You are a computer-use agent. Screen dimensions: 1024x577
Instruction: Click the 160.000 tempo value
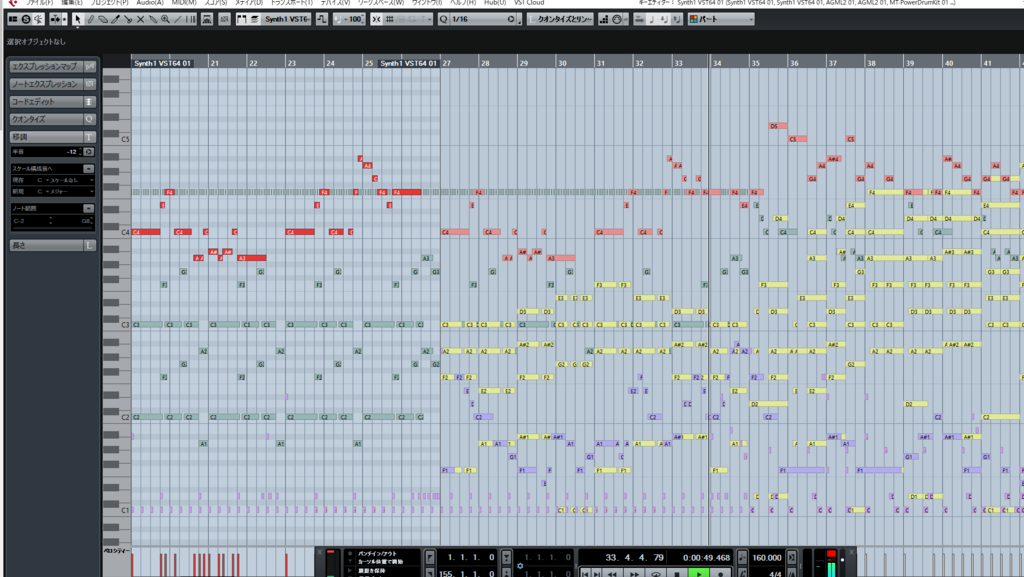[x=767, y=557]
